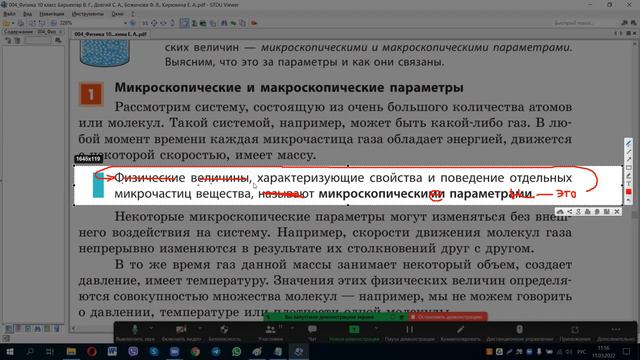640x360 pixels.
Task: Close the Lightshot capture selection
Action: point(617,211)
